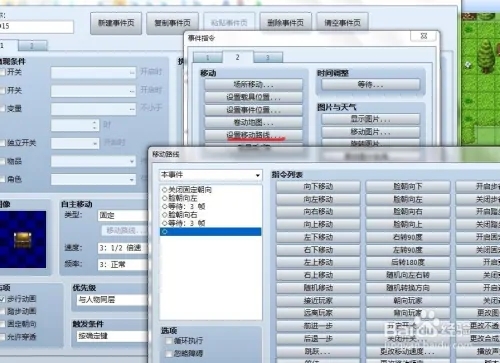The height and width of the screenshot is (363, 500).
Task: Open the 触发条件 dropdown 按确定键
Action: pos(112,336)
